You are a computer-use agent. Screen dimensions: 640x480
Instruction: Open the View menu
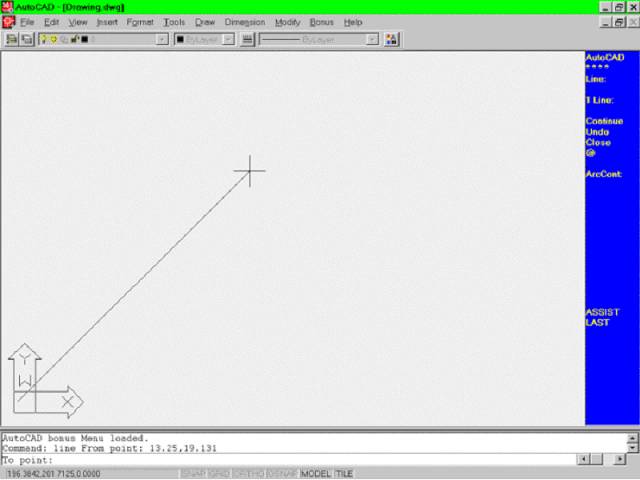click(78, 22)
